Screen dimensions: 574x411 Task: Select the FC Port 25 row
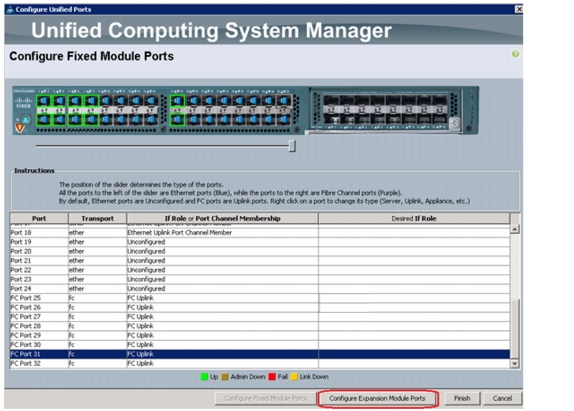(260, 298)
